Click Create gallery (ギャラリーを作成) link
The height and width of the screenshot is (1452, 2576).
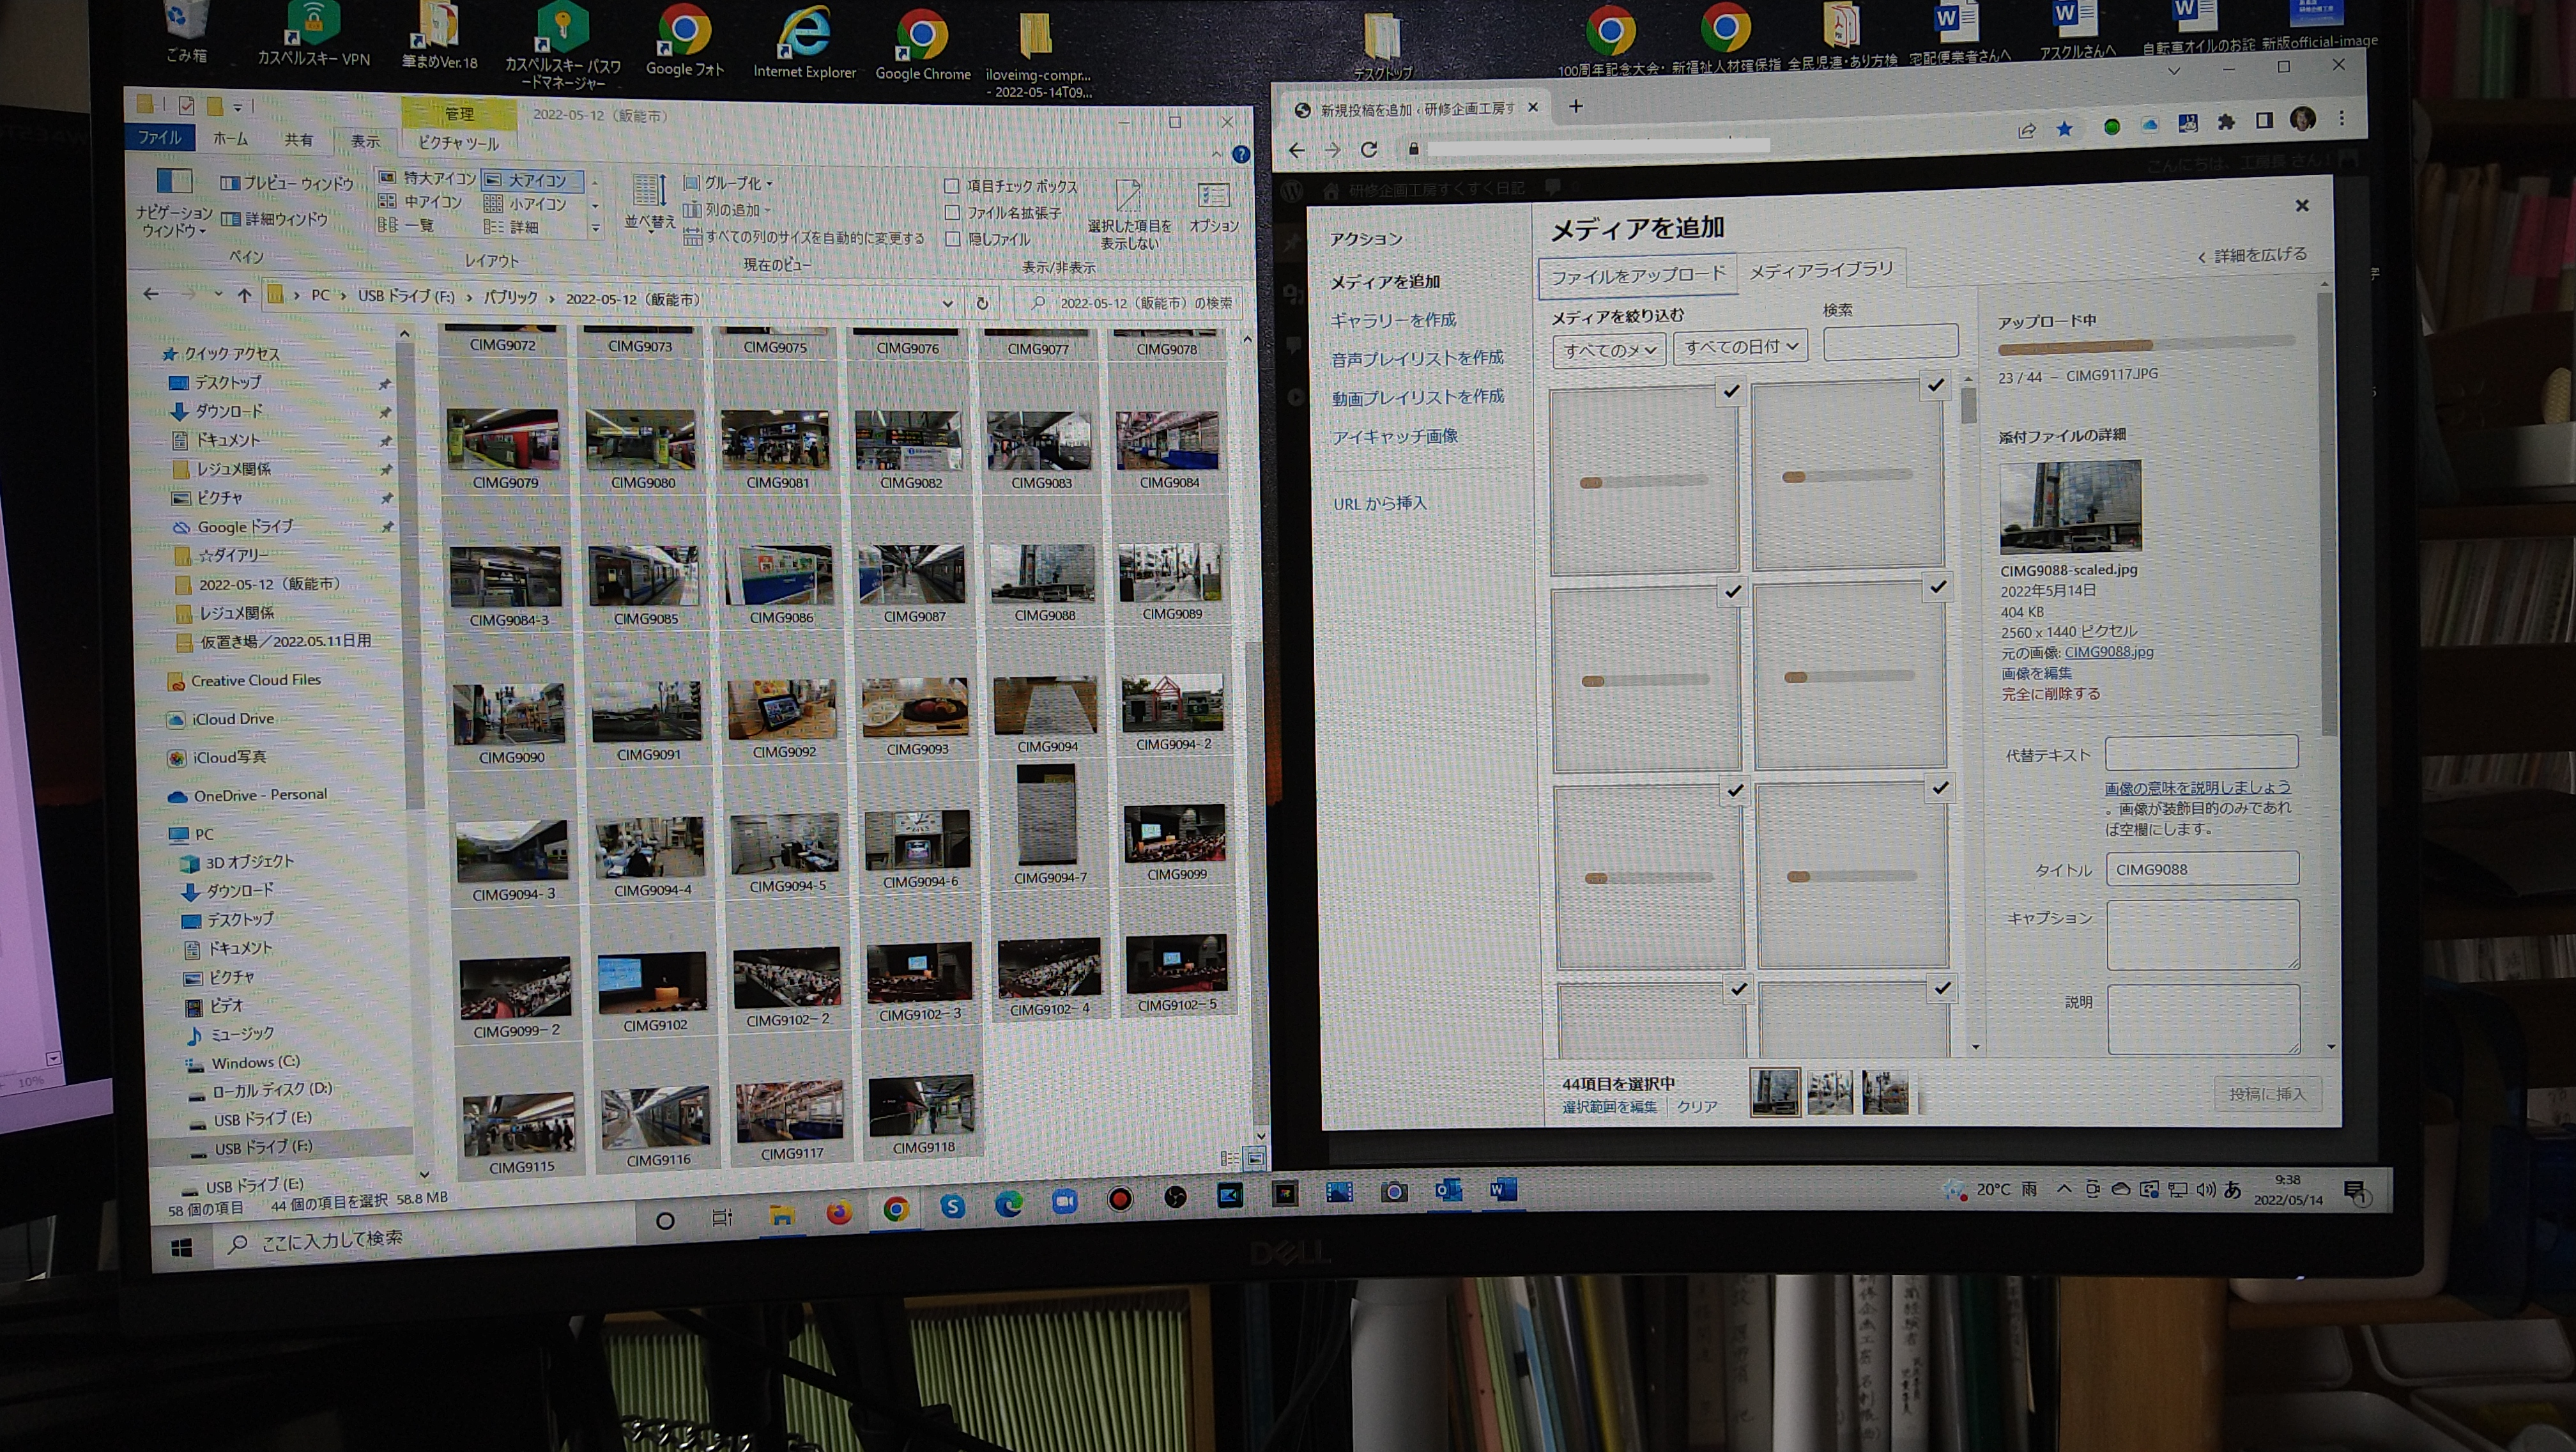click(x=1393, y=320)
